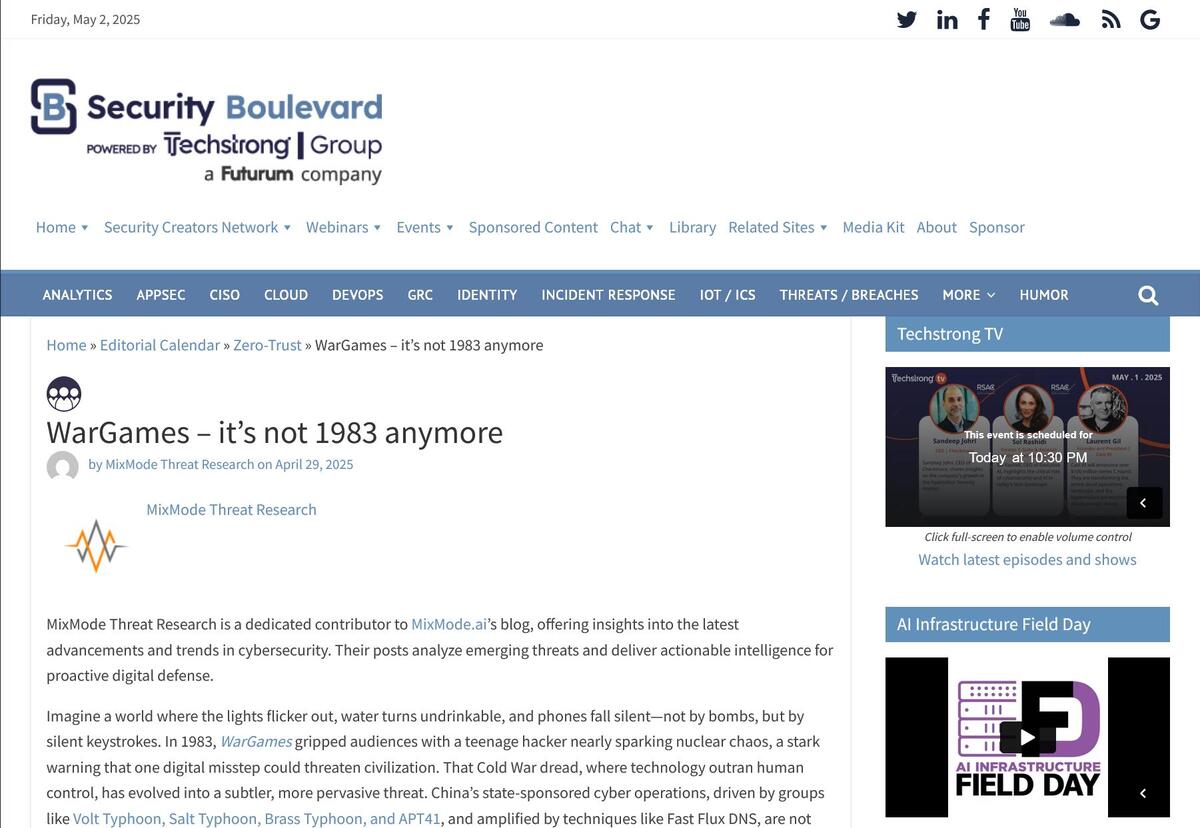Click the AI Infrastructure Field Day heading
Image resolution: width=1200 pixels, height=828 pixels.
(x=1027, y=624)
